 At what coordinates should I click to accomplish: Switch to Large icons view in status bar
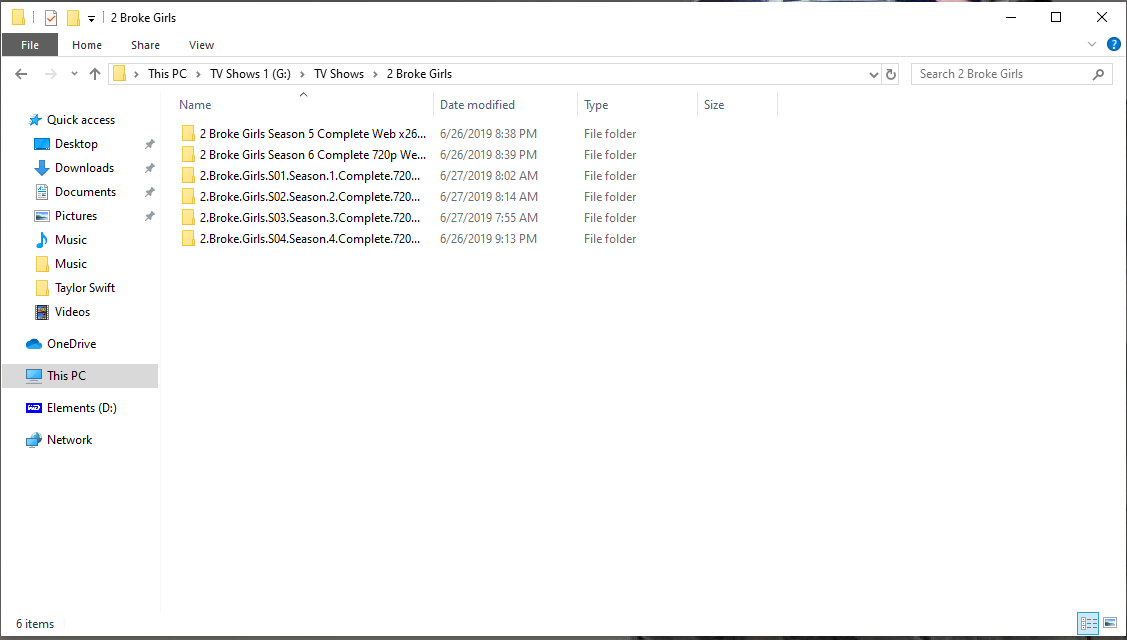tap(1110, 623)
